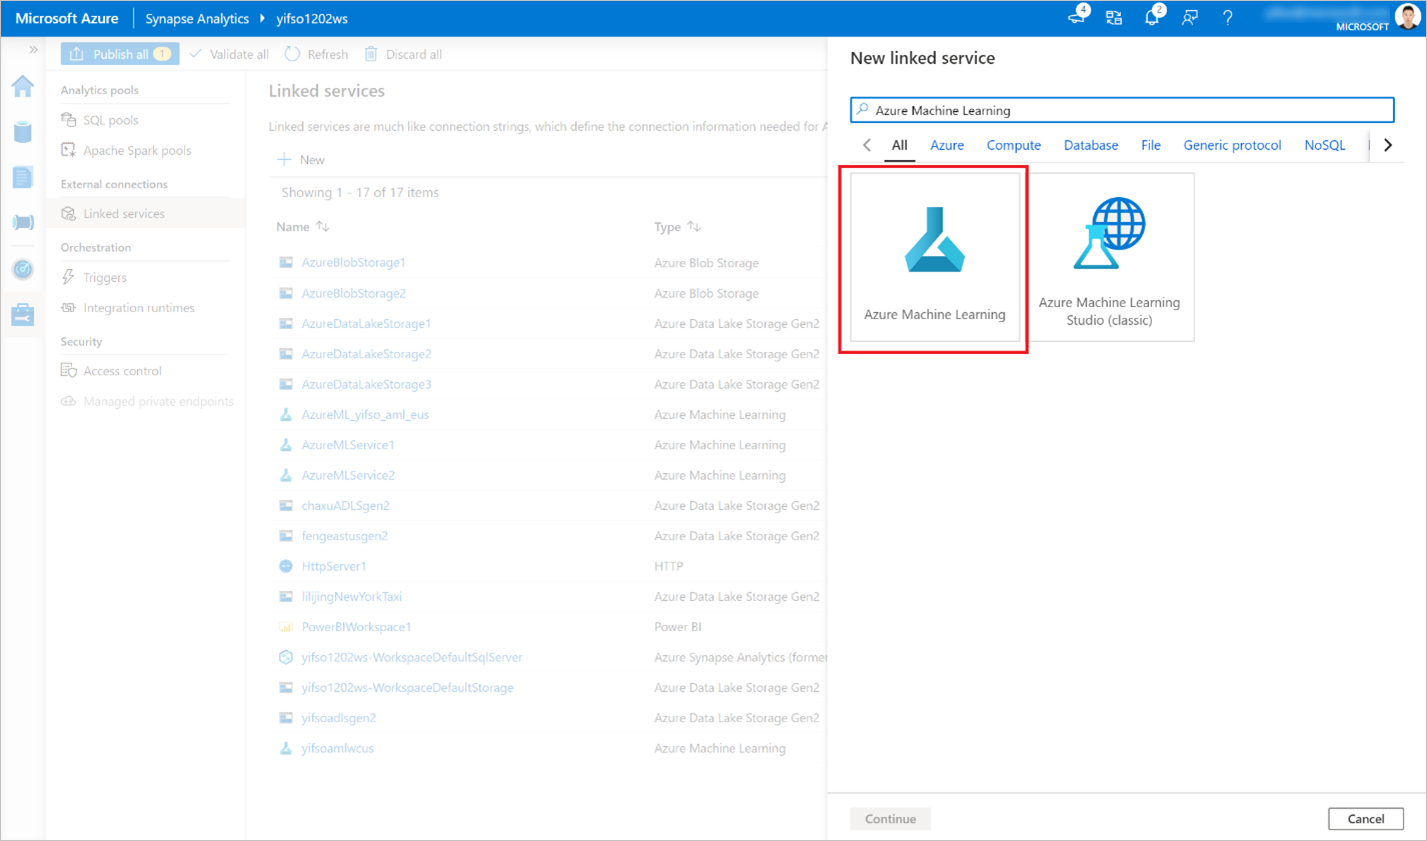This screenshot has height=841, width=1427.
Task: Click the user account avatar
Action: [1407, 16]
